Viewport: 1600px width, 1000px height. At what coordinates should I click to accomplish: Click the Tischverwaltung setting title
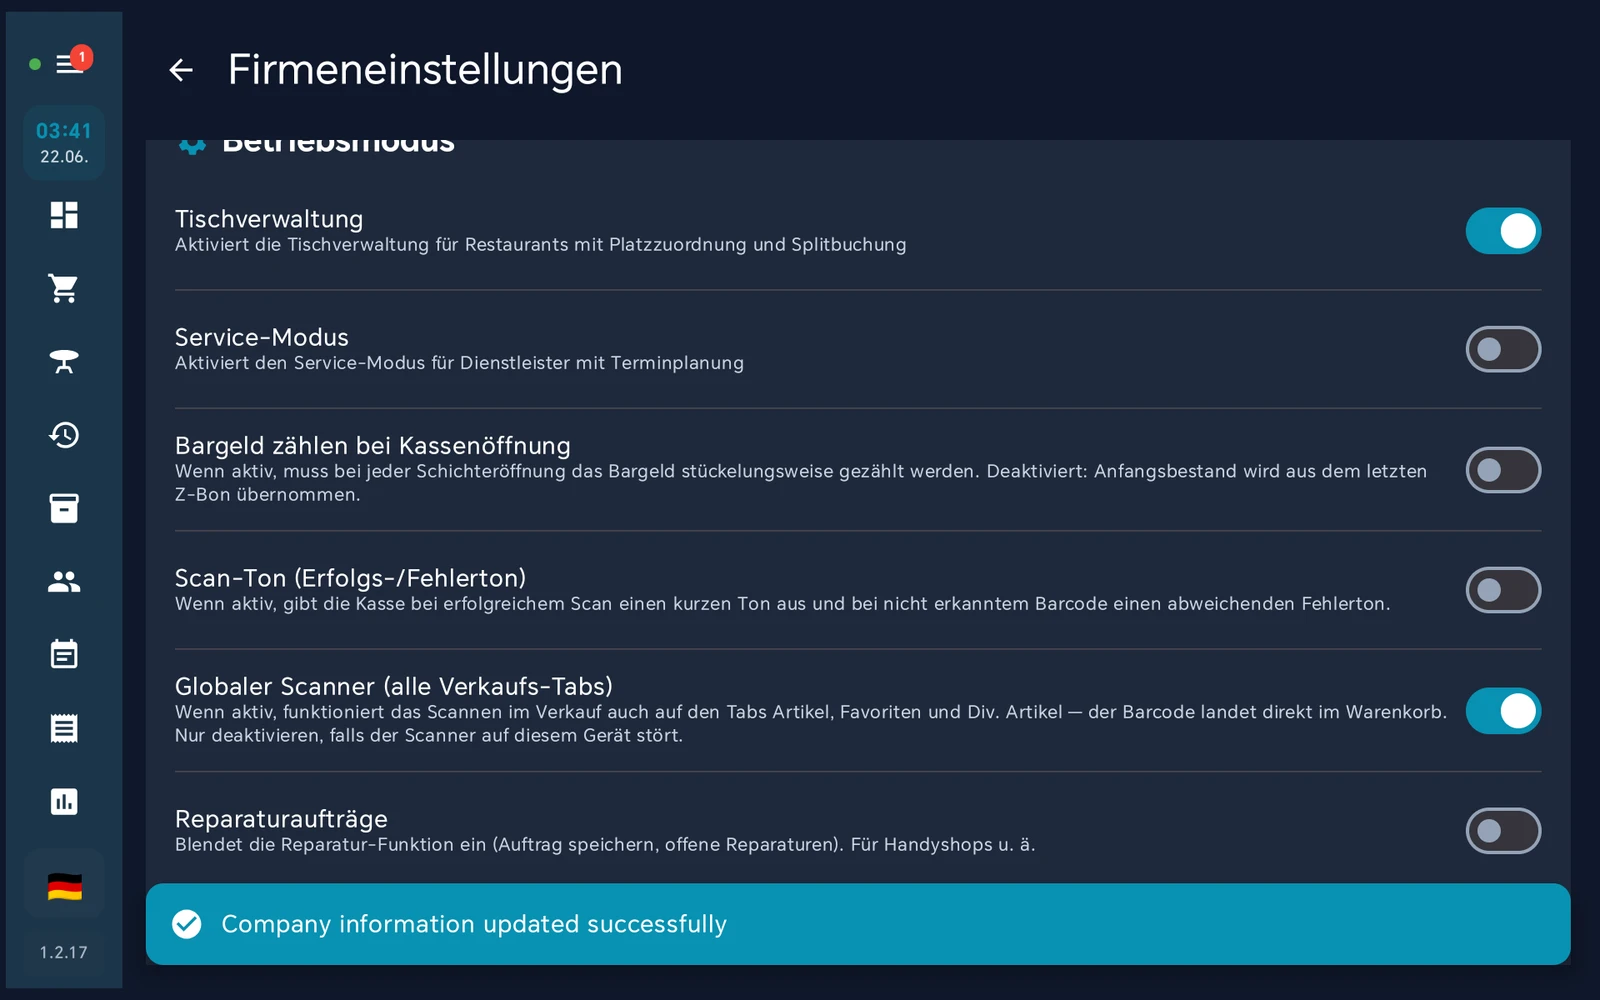click(269, 219)
